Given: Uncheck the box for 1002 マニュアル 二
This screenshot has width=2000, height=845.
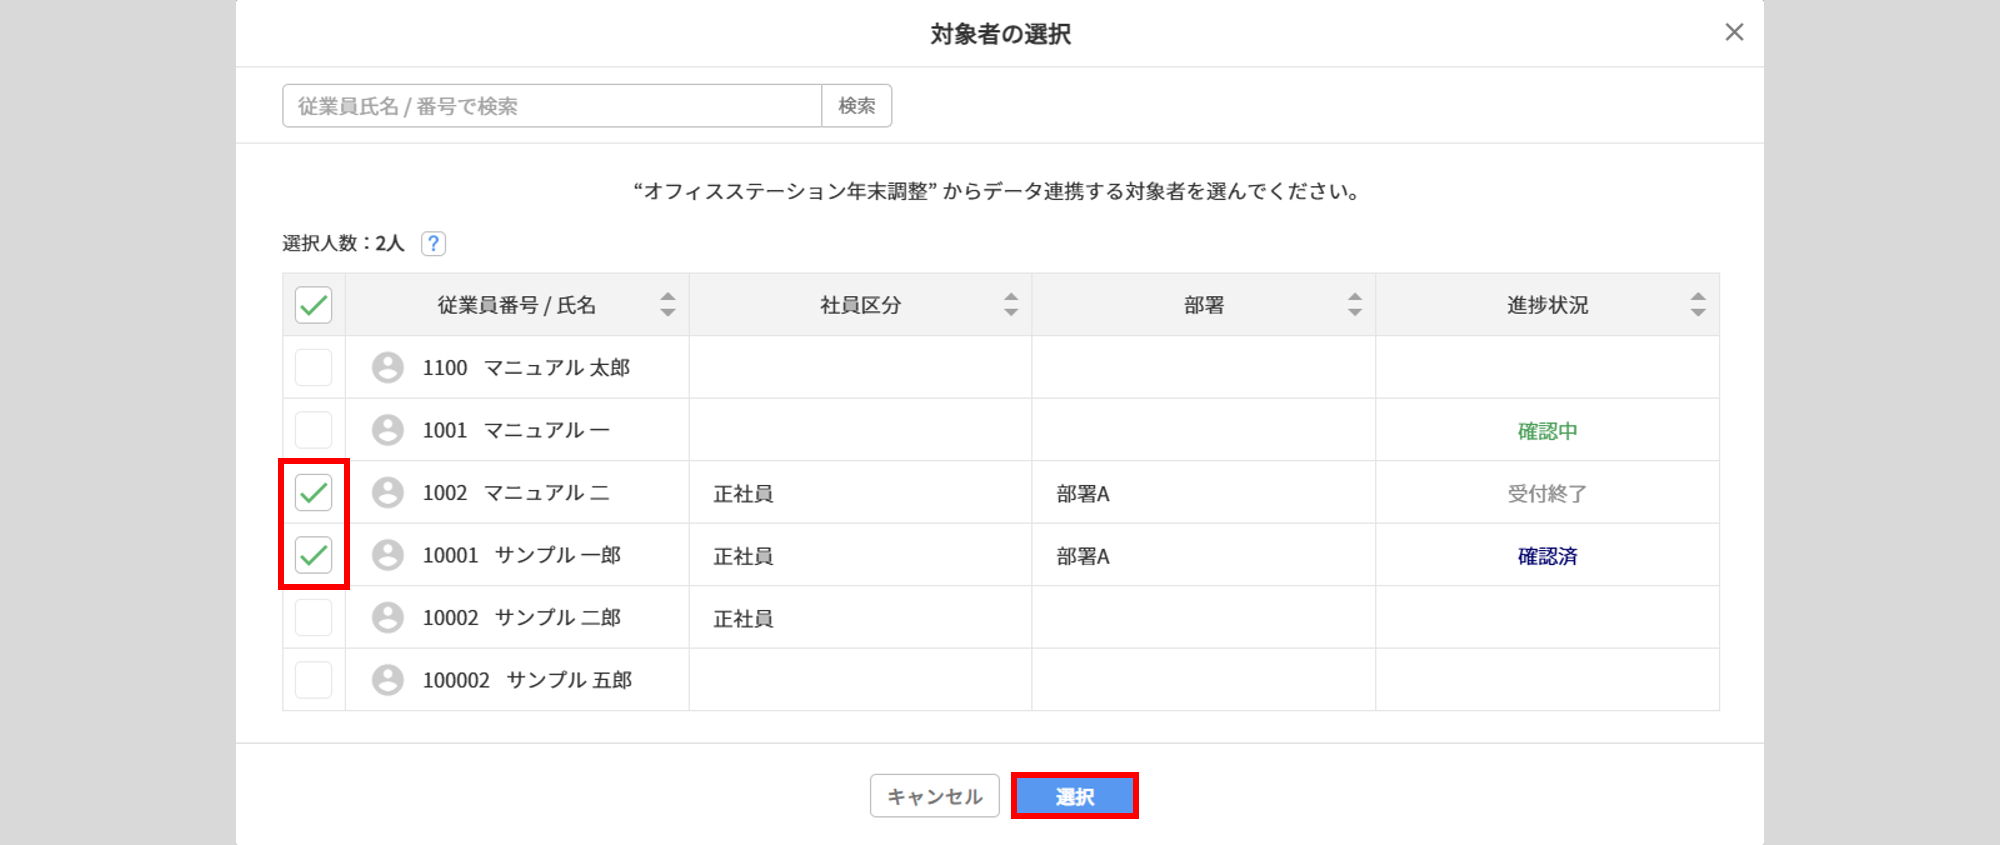Looking at the screenshot, I should point(314,492).
